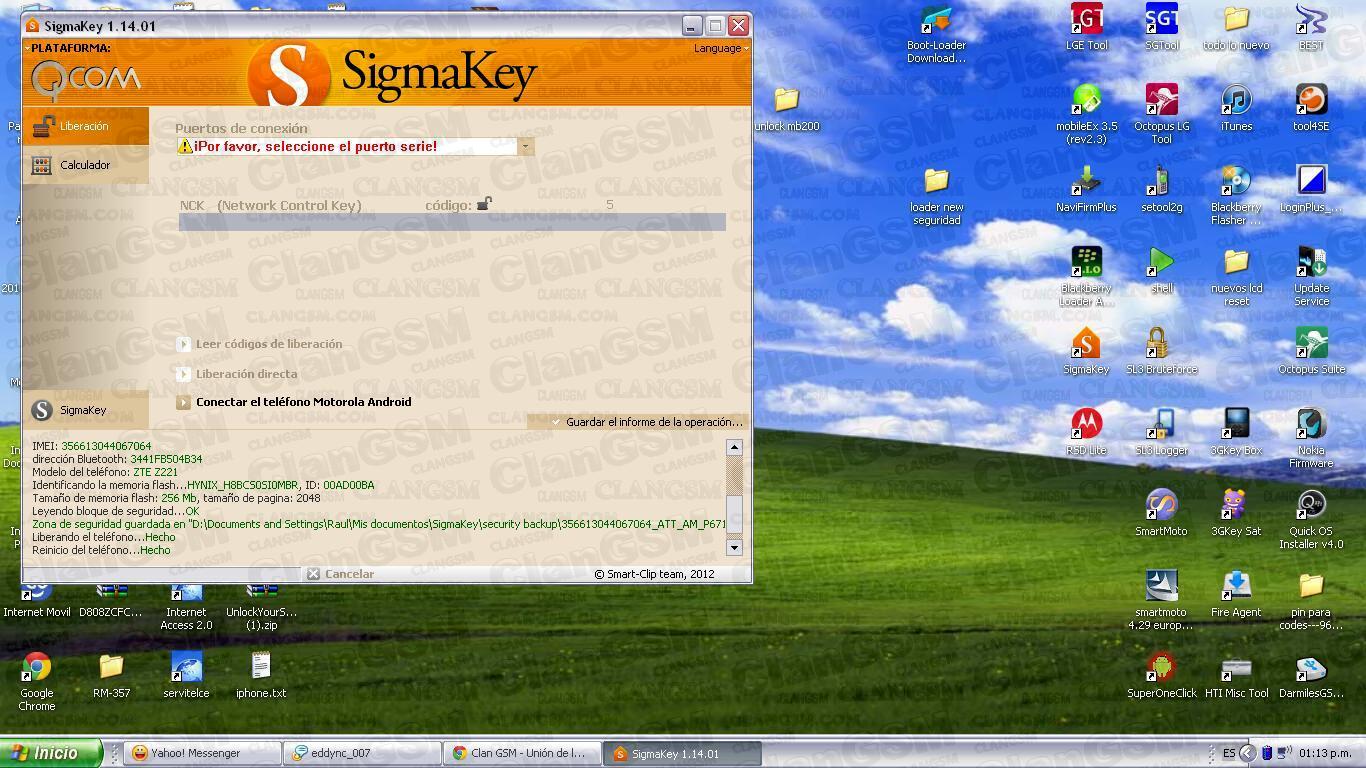Select the SL3 Logger desktop icon
1366x768 pixels.
pyautogui.click(x=1161, y=433)
